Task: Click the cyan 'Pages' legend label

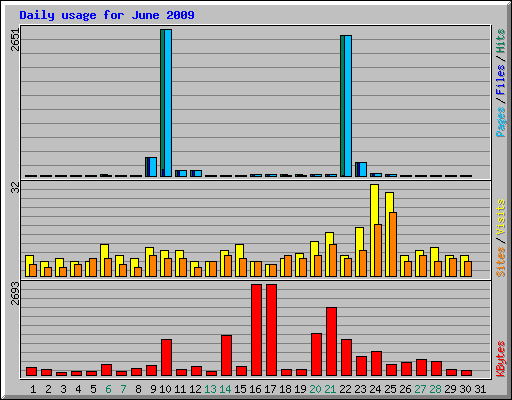Action: 501,122
